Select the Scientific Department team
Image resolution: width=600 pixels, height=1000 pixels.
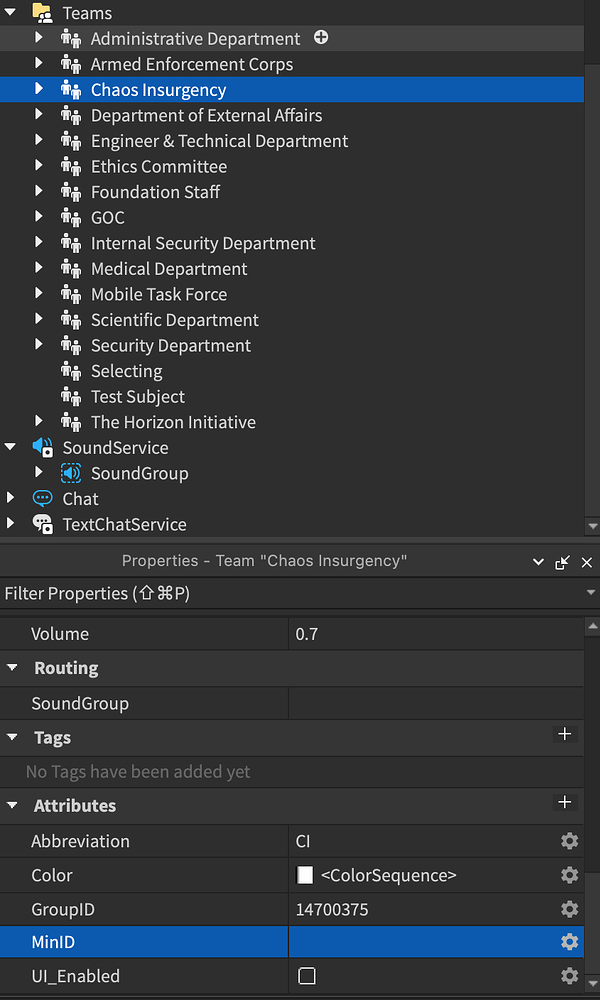(175, 319)
